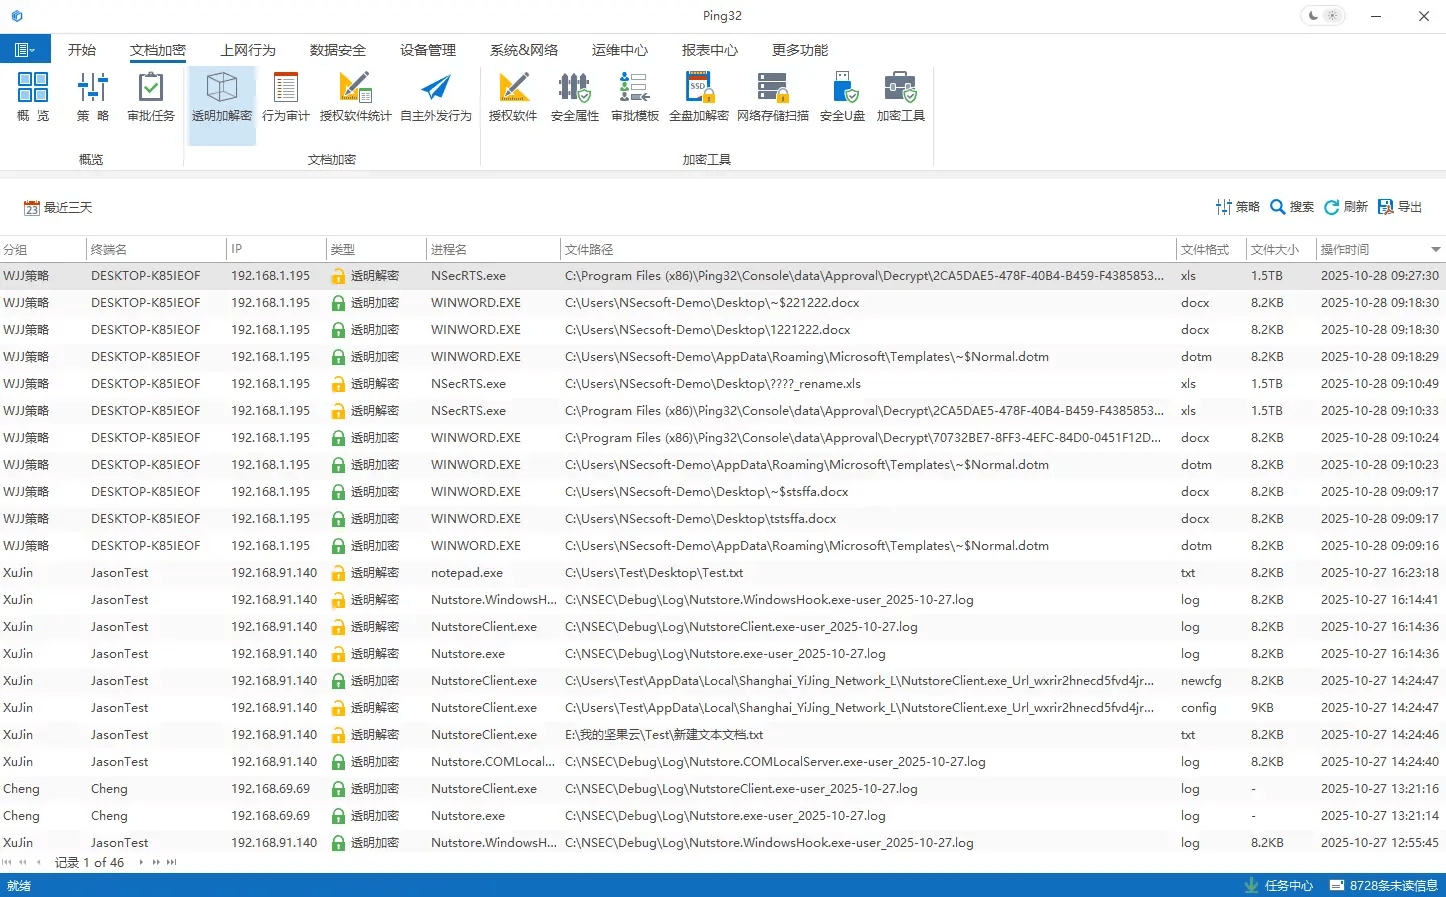Viewport: 1446px width, 897px height.
Task: Launch the 网络存储扫描 tool
Action: pyautogui.click(x=772, y=98)
